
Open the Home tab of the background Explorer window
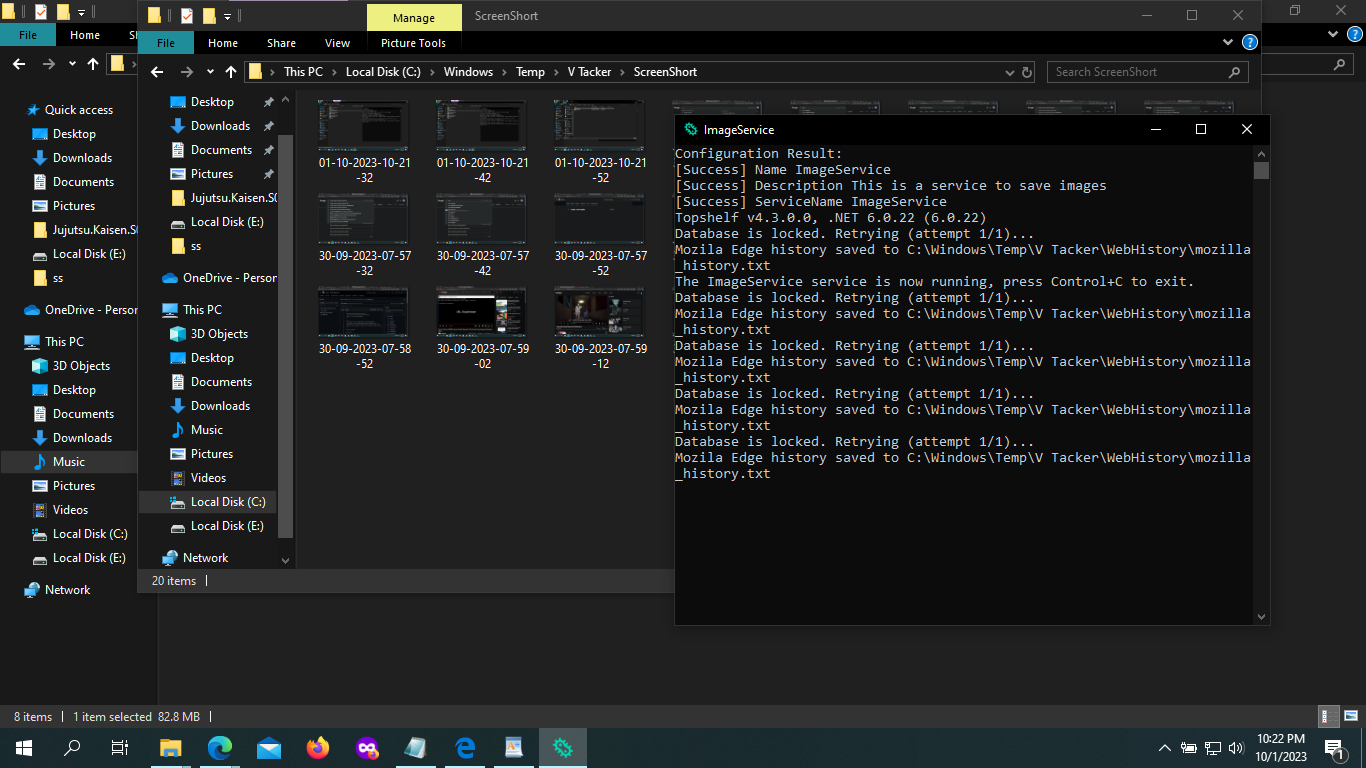[85, 35]
